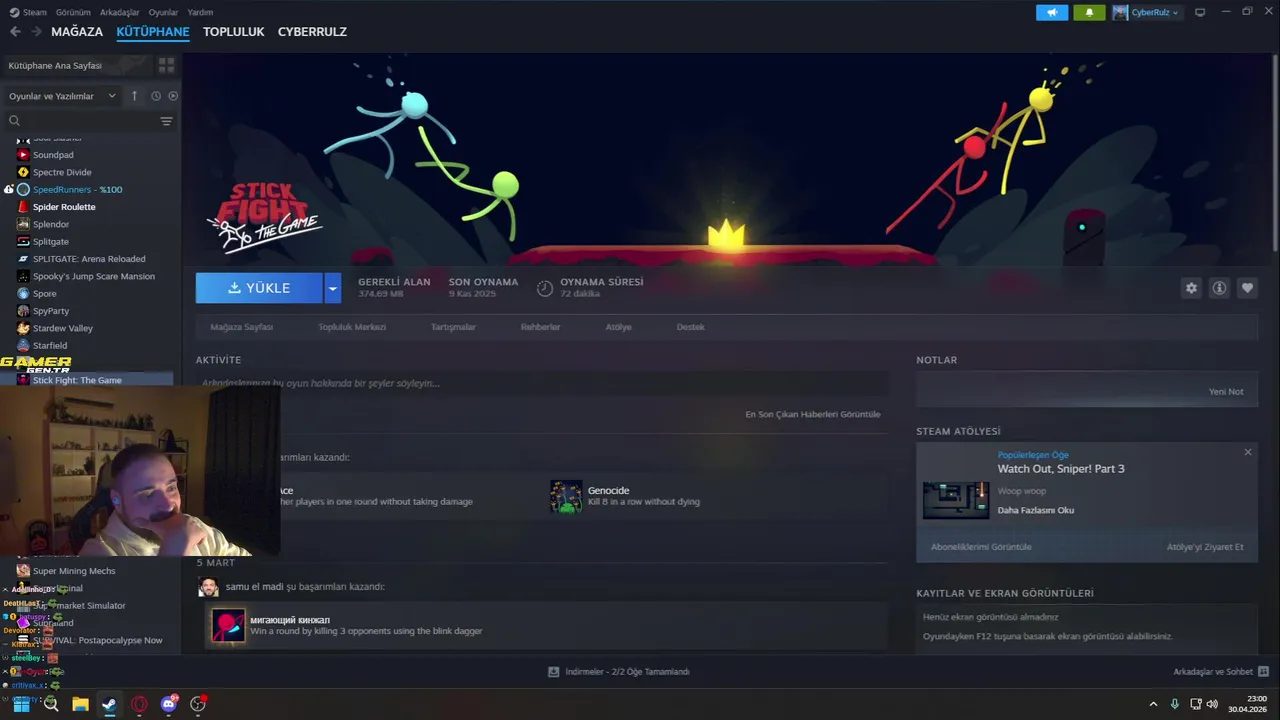The height and width of the screenshot is (720, 1280).
Task: Open the notifications bell
Action: 1090,12
